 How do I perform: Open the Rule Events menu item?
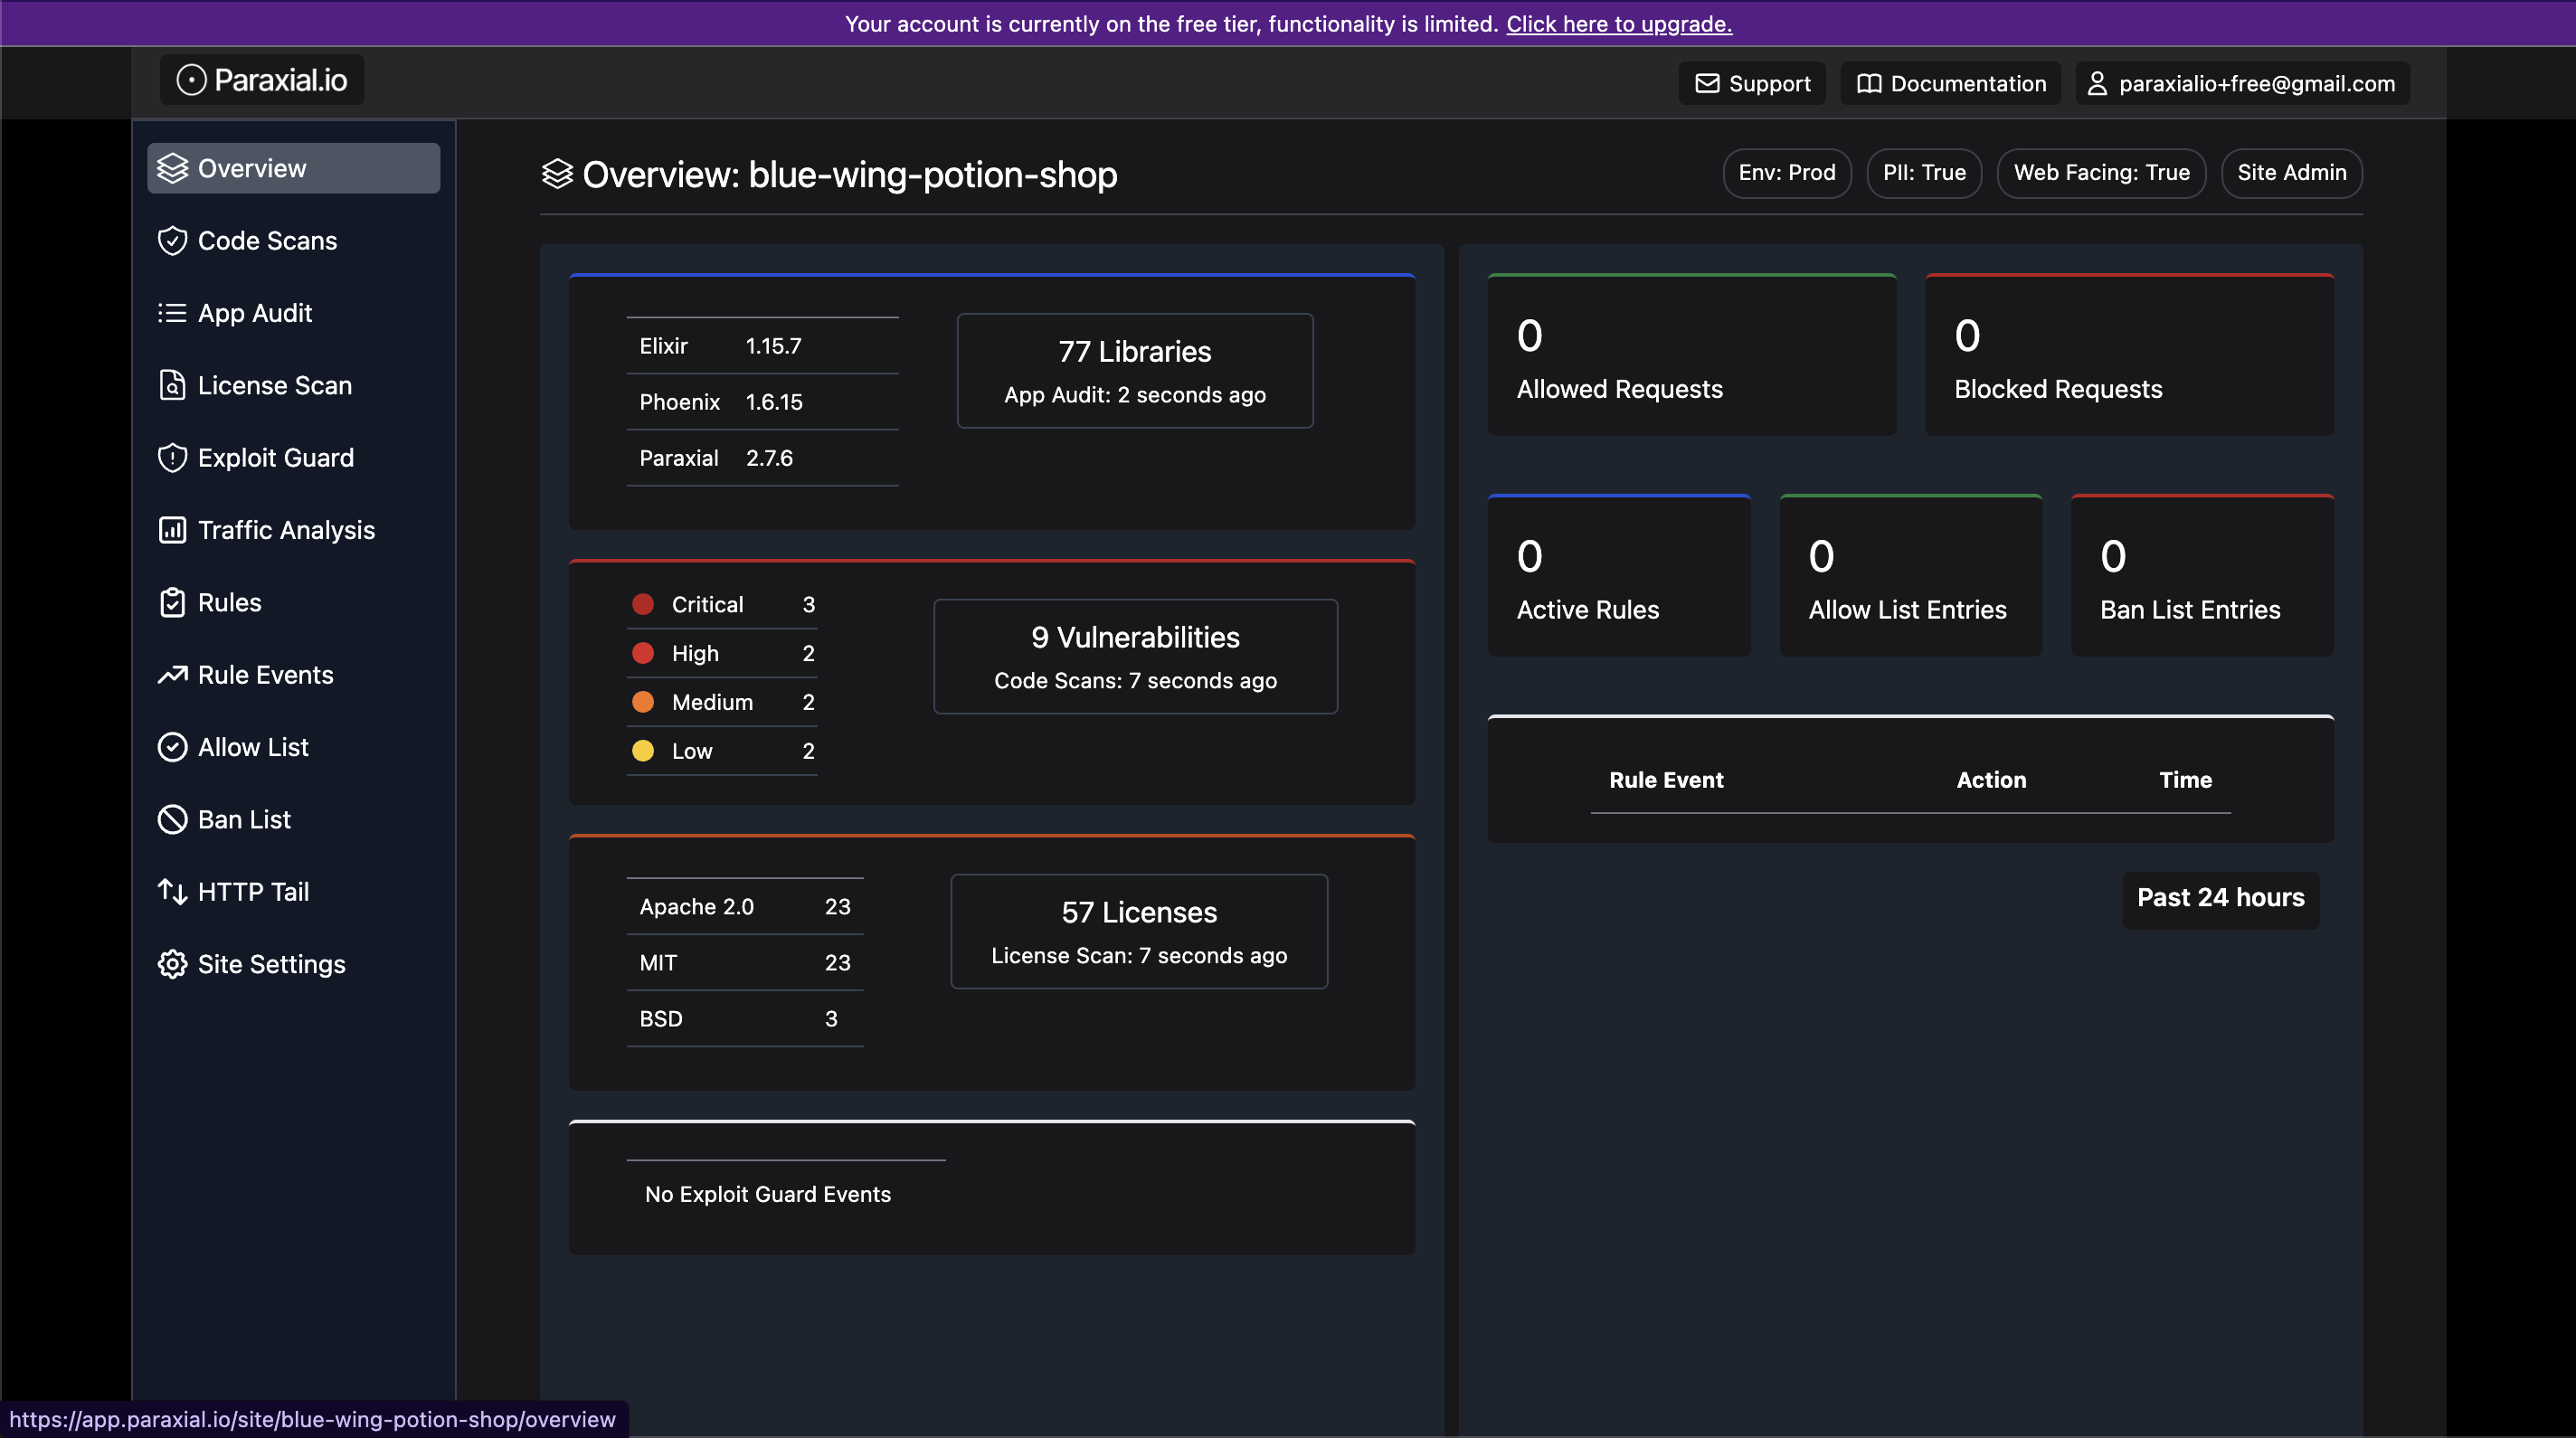click(265, 675)
